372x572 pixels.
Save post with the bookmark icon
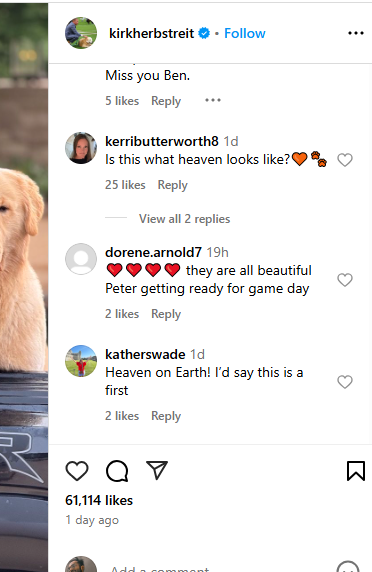point(356,471)
